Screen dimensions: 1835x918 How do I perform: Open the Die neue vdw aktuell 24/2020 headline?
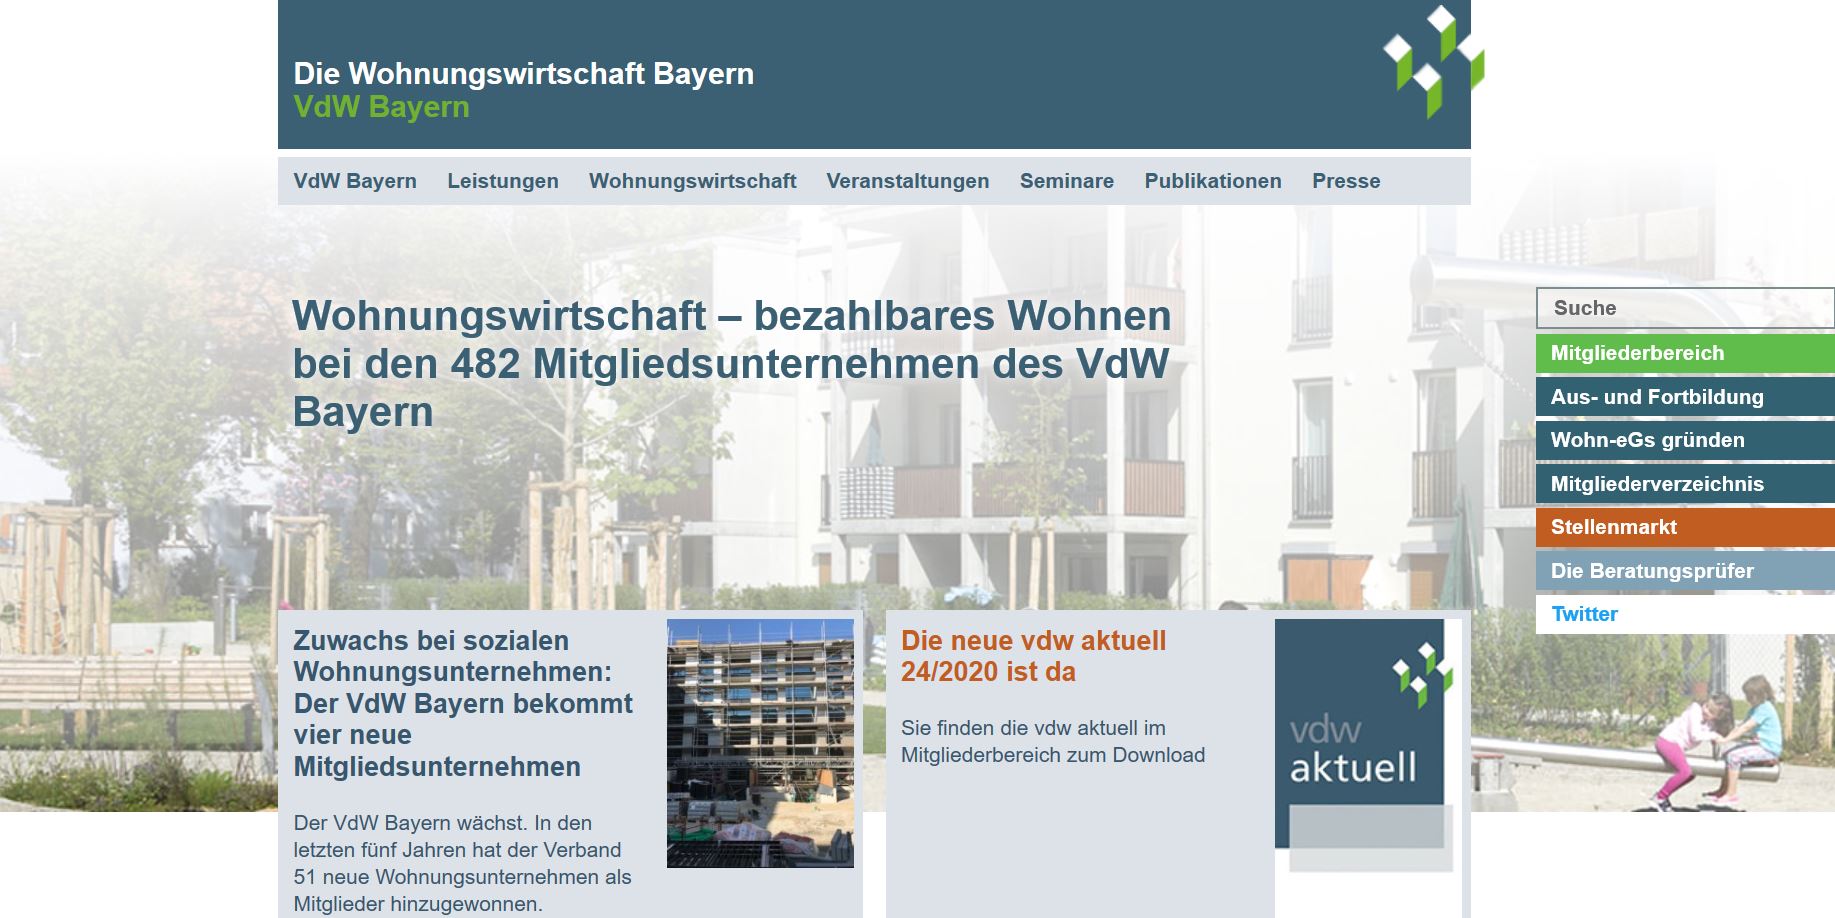coord(1033,656)
